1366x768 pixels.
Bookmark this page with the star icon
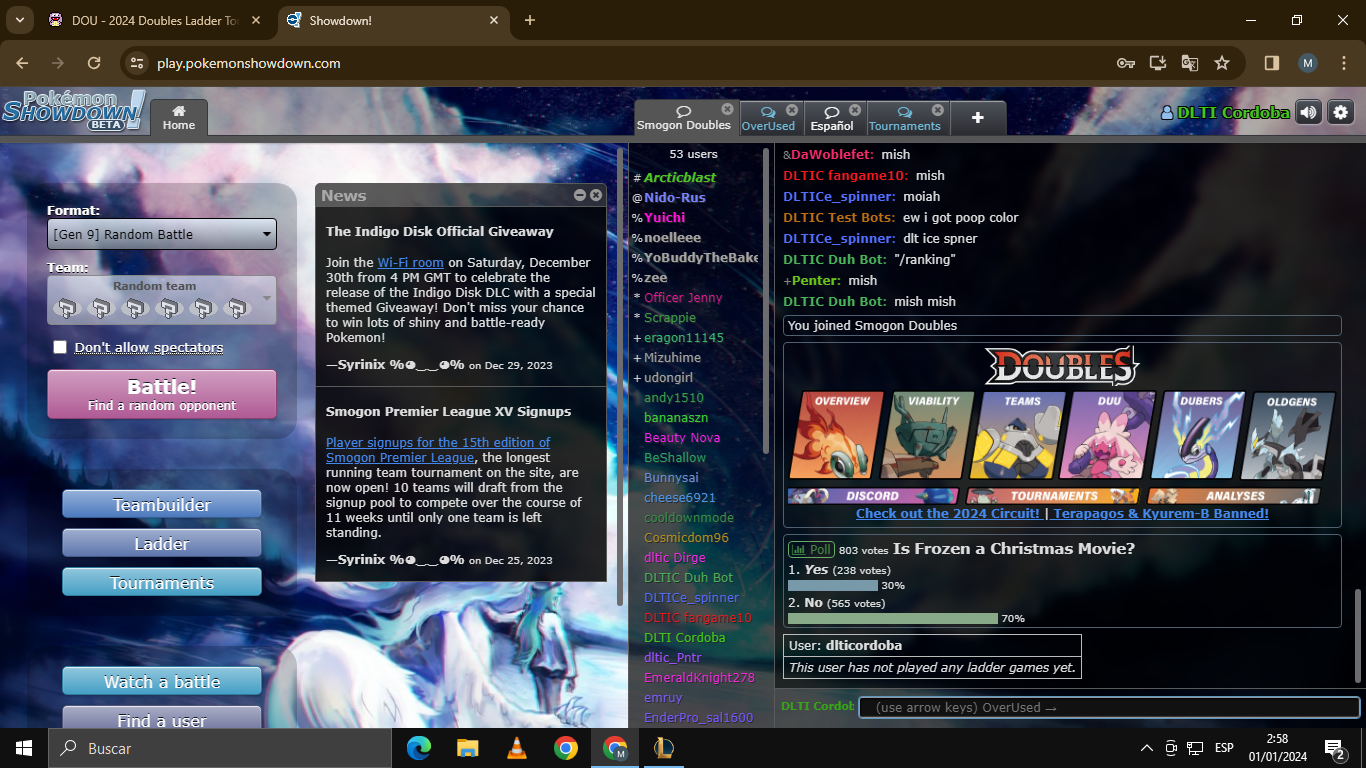point(1222,63)
